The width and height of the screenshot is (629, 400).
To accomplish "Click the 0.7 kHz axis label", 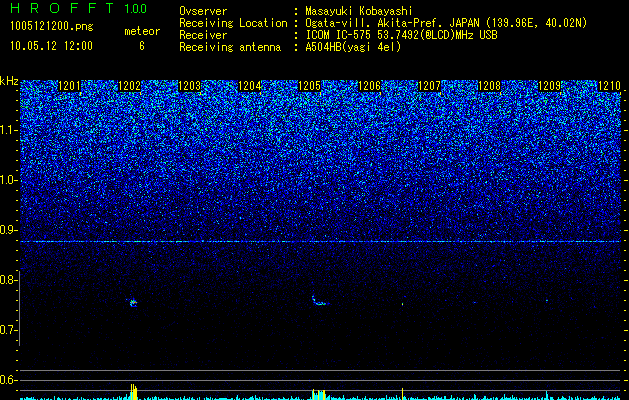I will click(x=9, y=330).
